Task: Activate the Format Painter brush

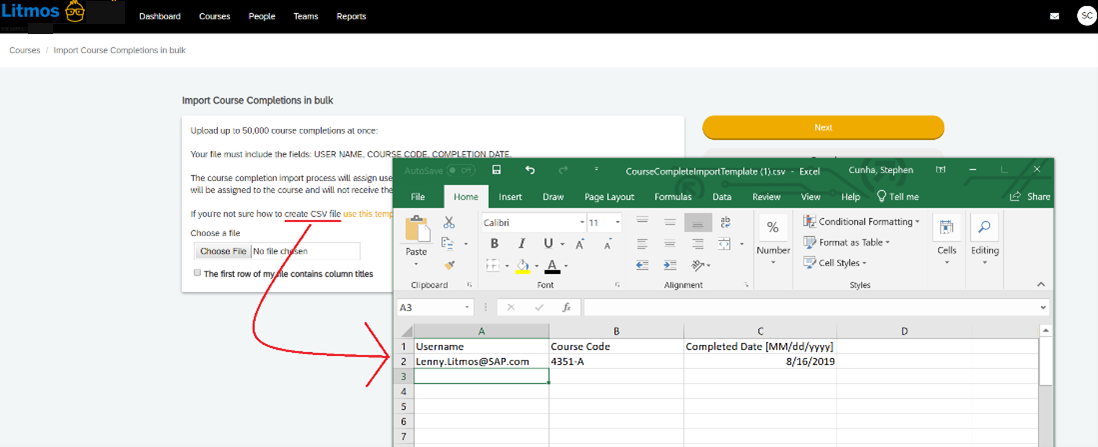Action: tap(449, 265)
